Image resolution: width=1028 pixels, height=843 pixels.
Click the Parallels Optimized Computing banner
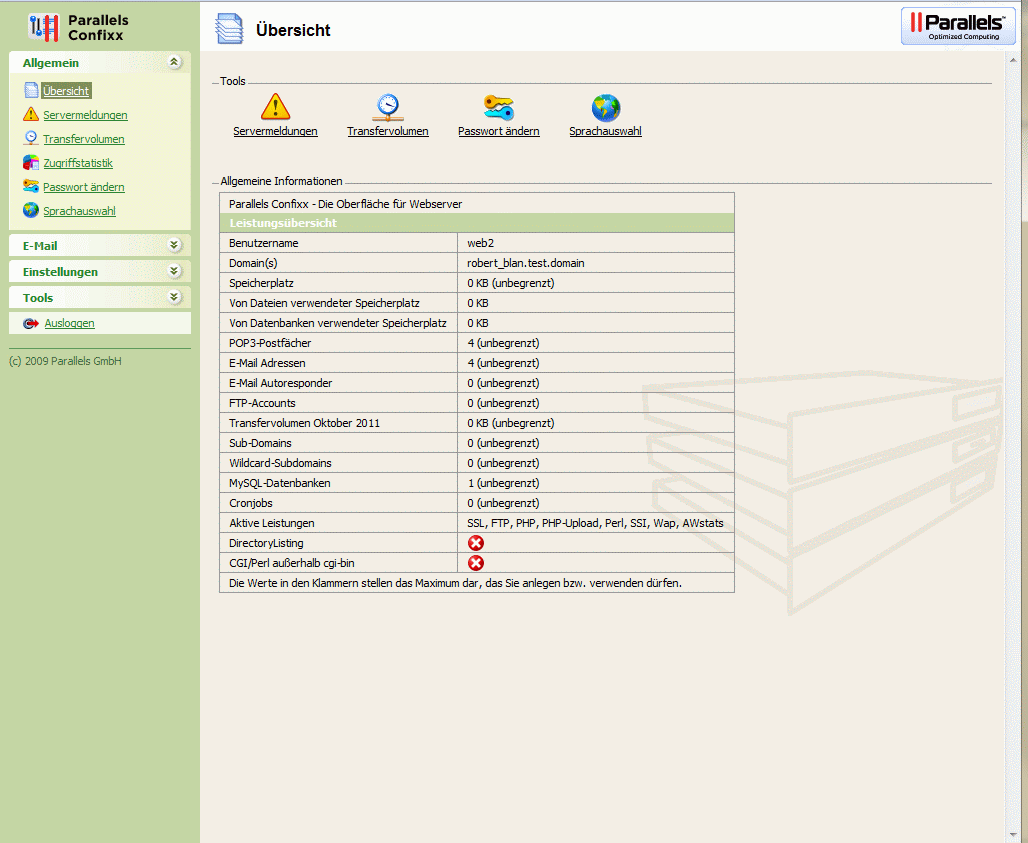click(958, 27)
